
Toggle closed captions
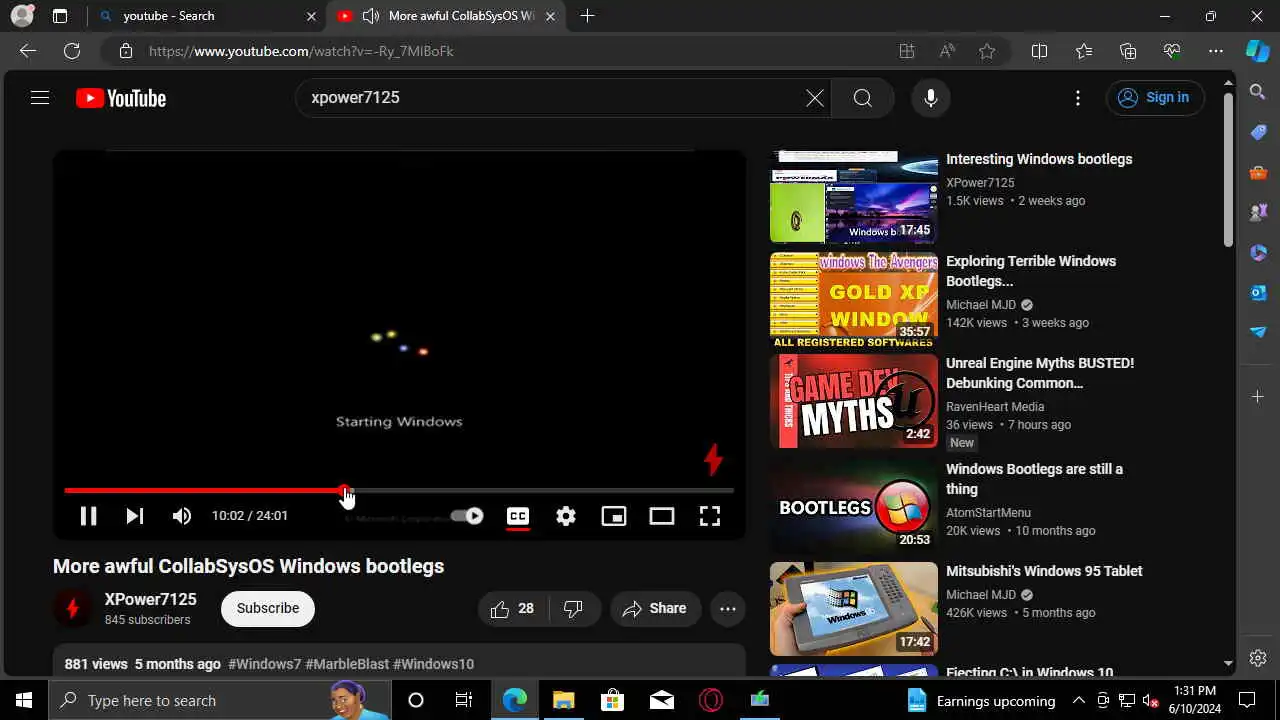tap(518, 516)
